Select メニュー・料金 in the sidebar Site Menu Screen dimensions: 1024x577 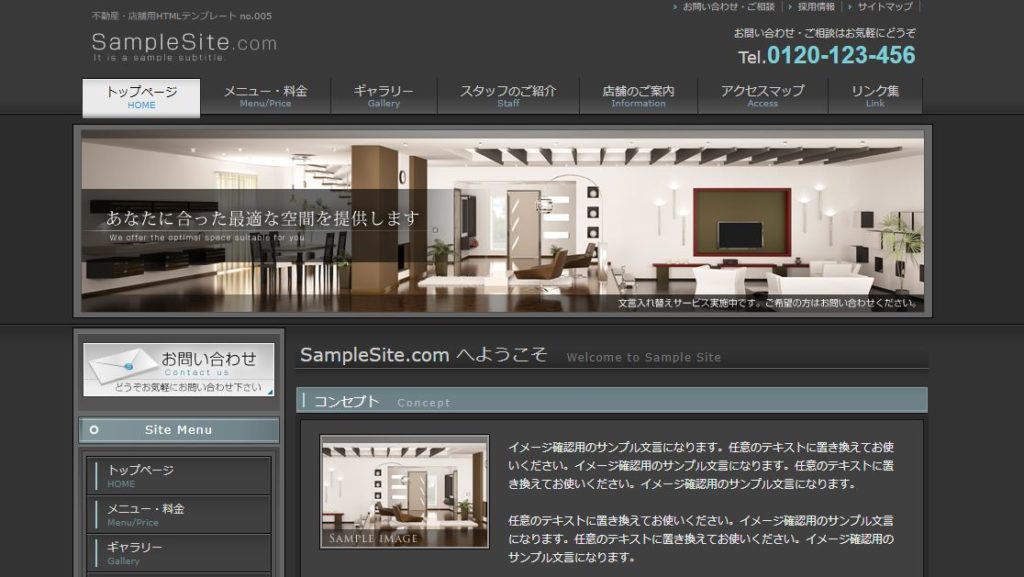coord(179,514)
